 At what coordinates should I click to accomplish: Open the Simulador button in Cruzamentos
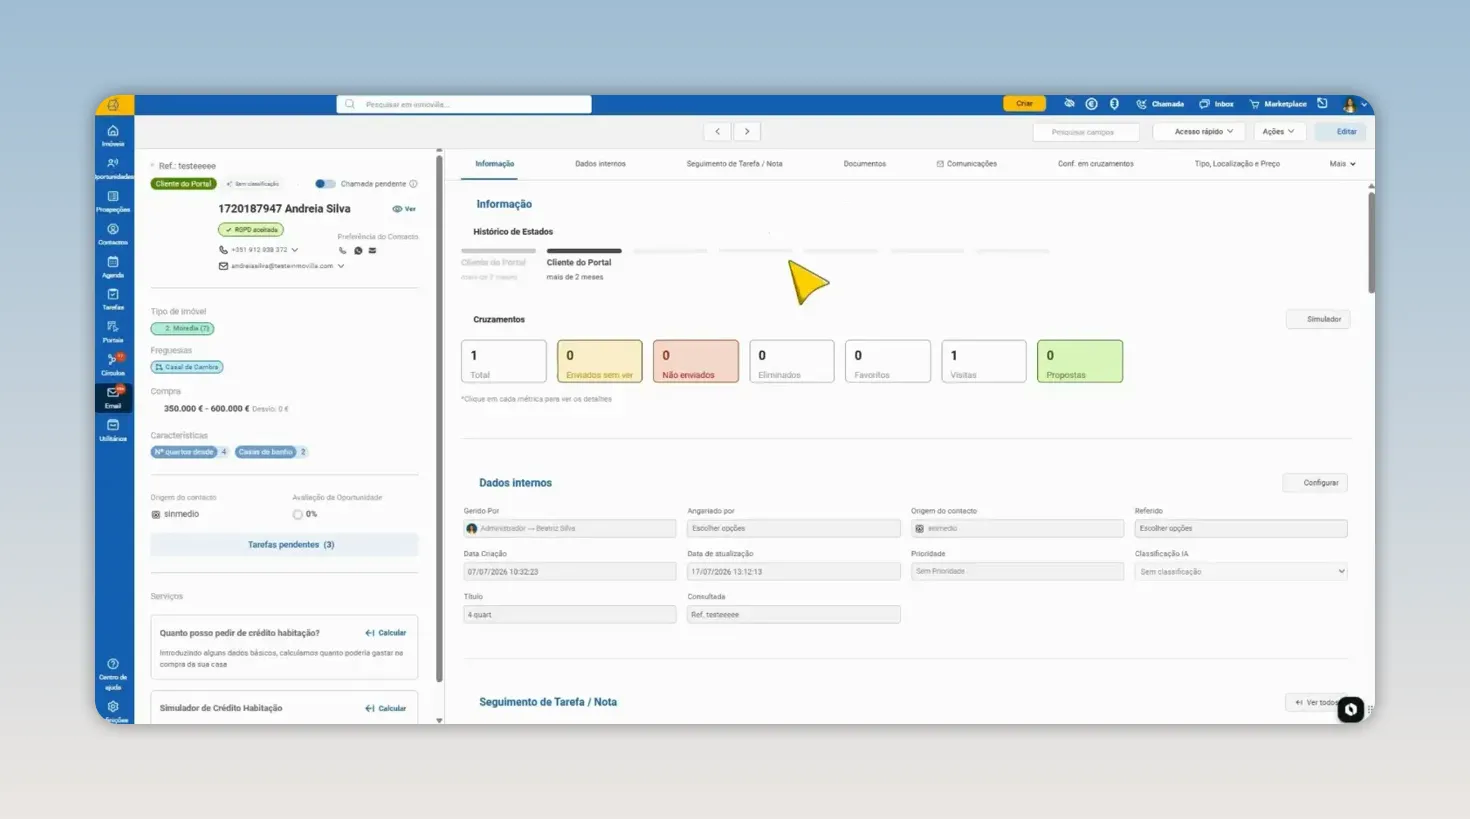1318,319
